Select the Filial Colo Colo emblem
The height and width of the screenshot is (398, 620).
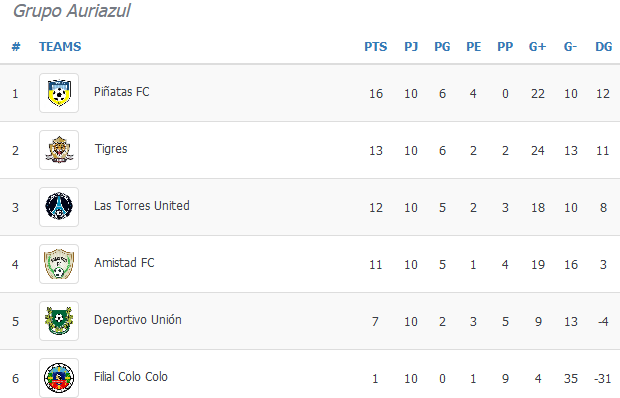[x=59, y=378]
